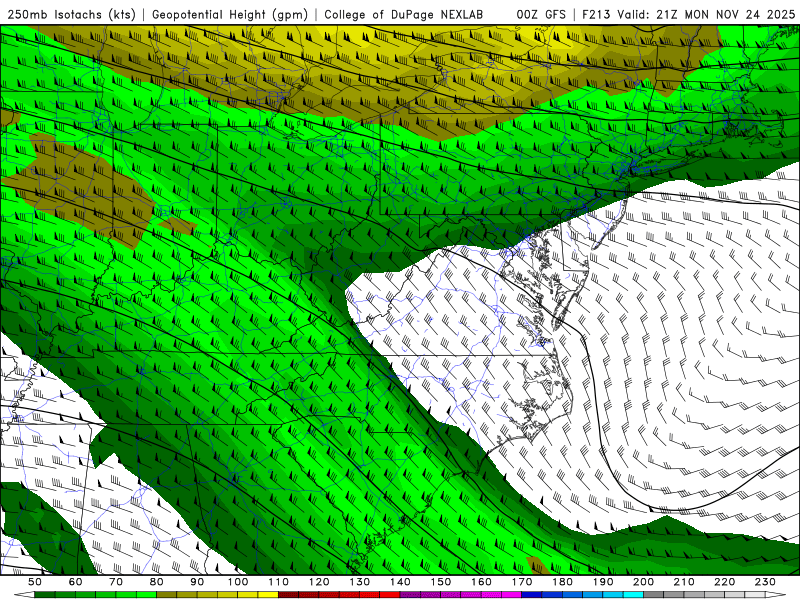Select the "00Z GFS" model run text

pos(541,15)
